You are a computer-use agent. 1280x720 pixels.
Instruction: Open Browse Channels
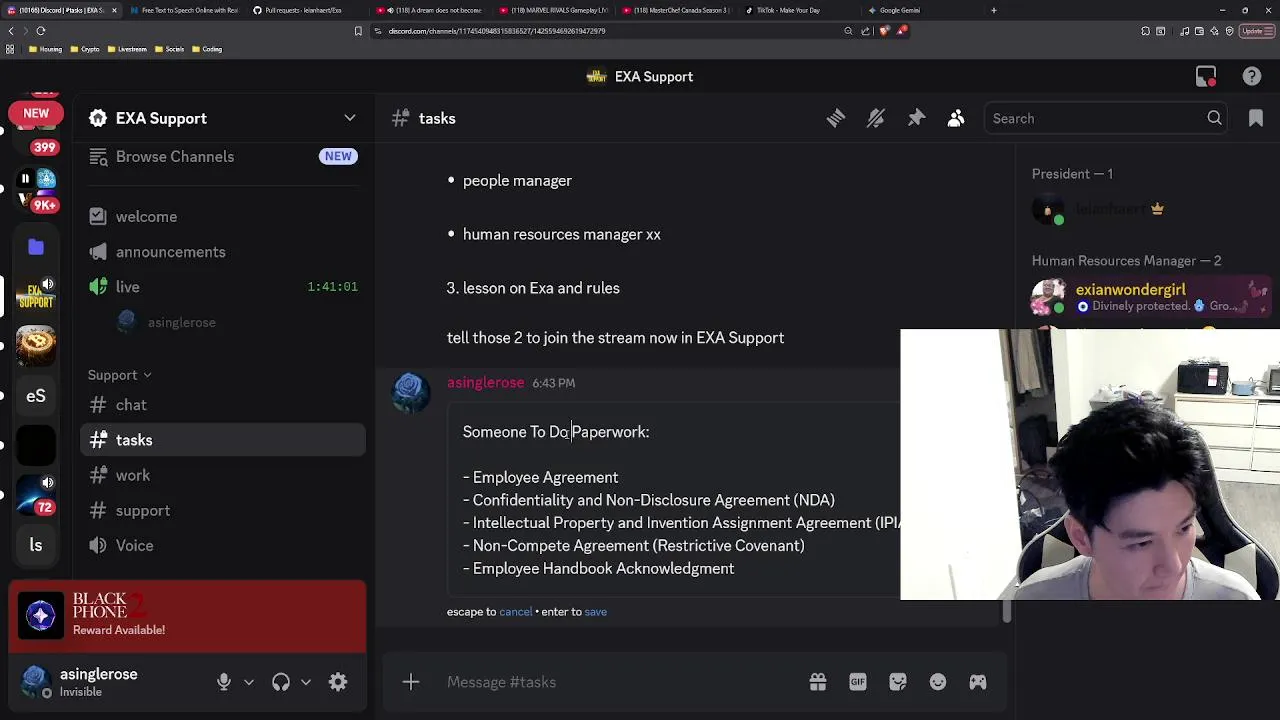coord(222,157)
